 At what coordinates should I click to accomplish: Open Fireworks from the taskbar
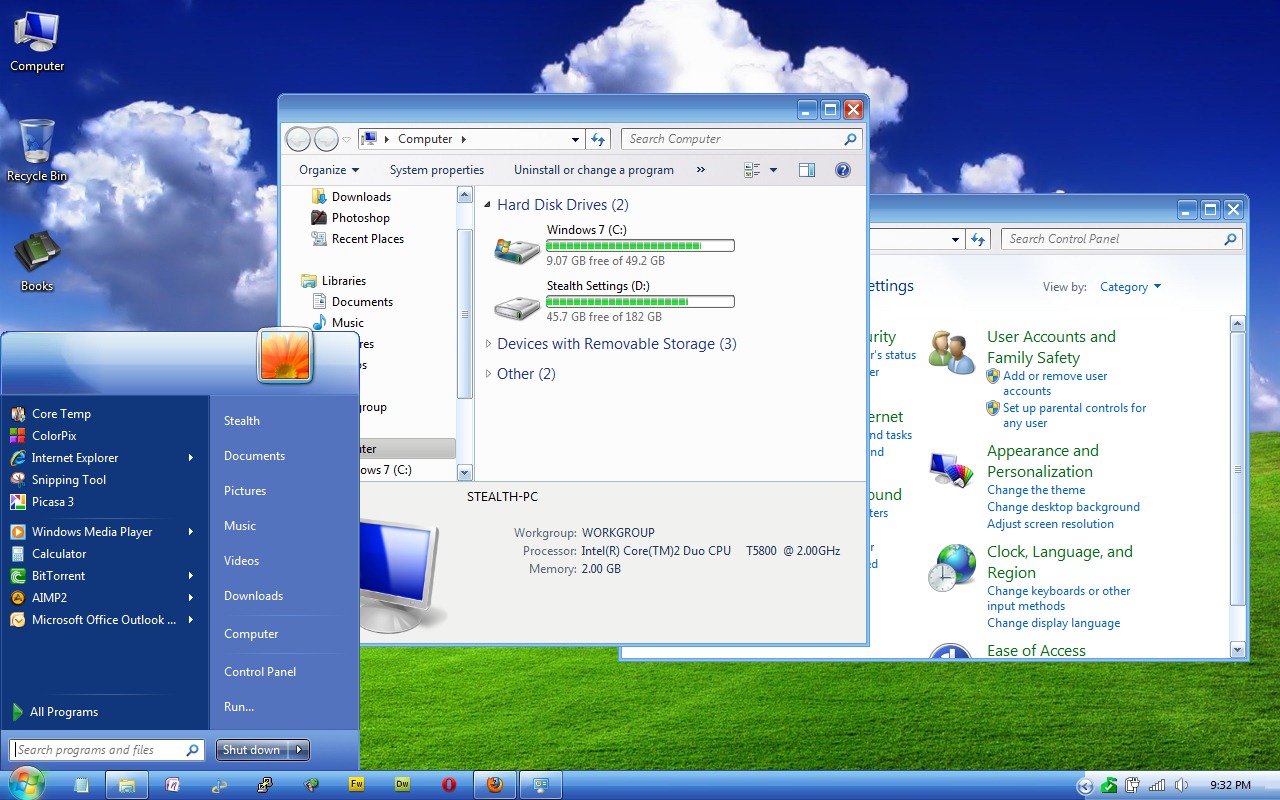(x=357, y=785)
